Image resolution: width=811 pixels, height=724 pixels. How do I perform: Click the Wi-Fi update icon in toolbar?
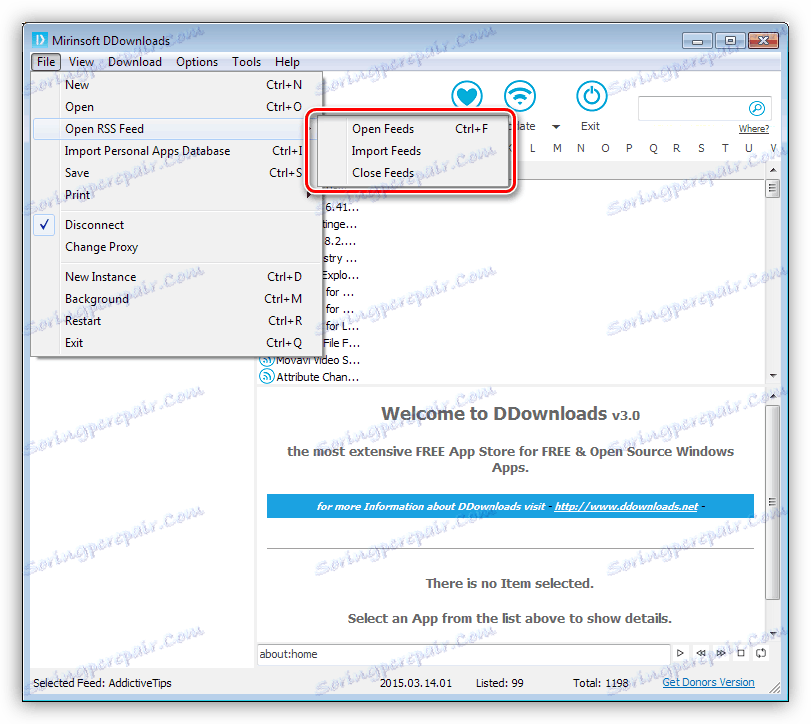coord(520,96)
